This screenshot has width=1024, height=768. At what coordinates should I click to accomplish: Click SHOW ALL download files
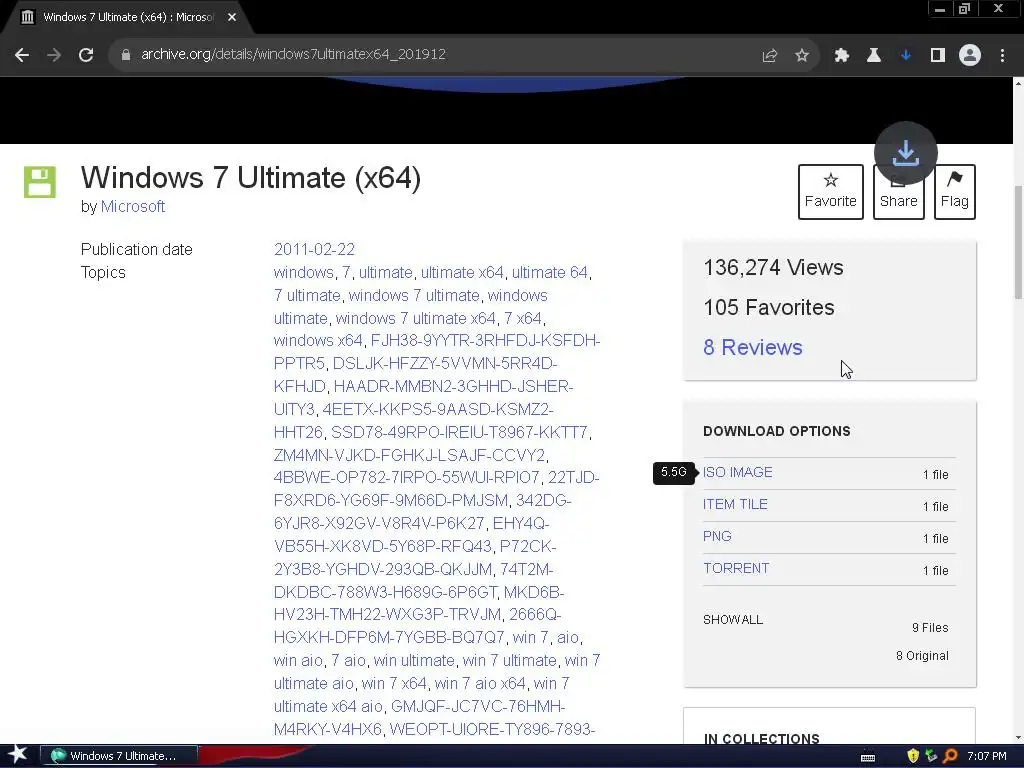733,620
